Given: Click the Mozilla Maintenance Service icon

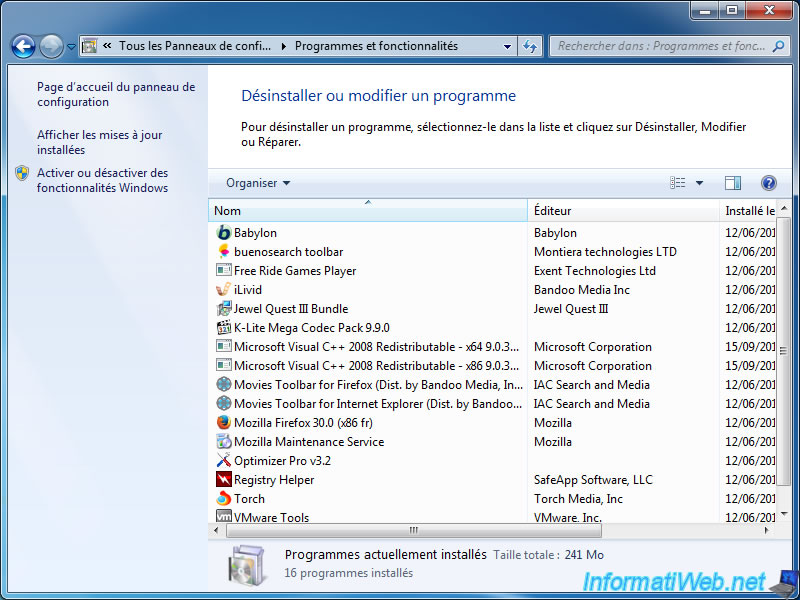Looking at the screenshot, I should [223, 441].
